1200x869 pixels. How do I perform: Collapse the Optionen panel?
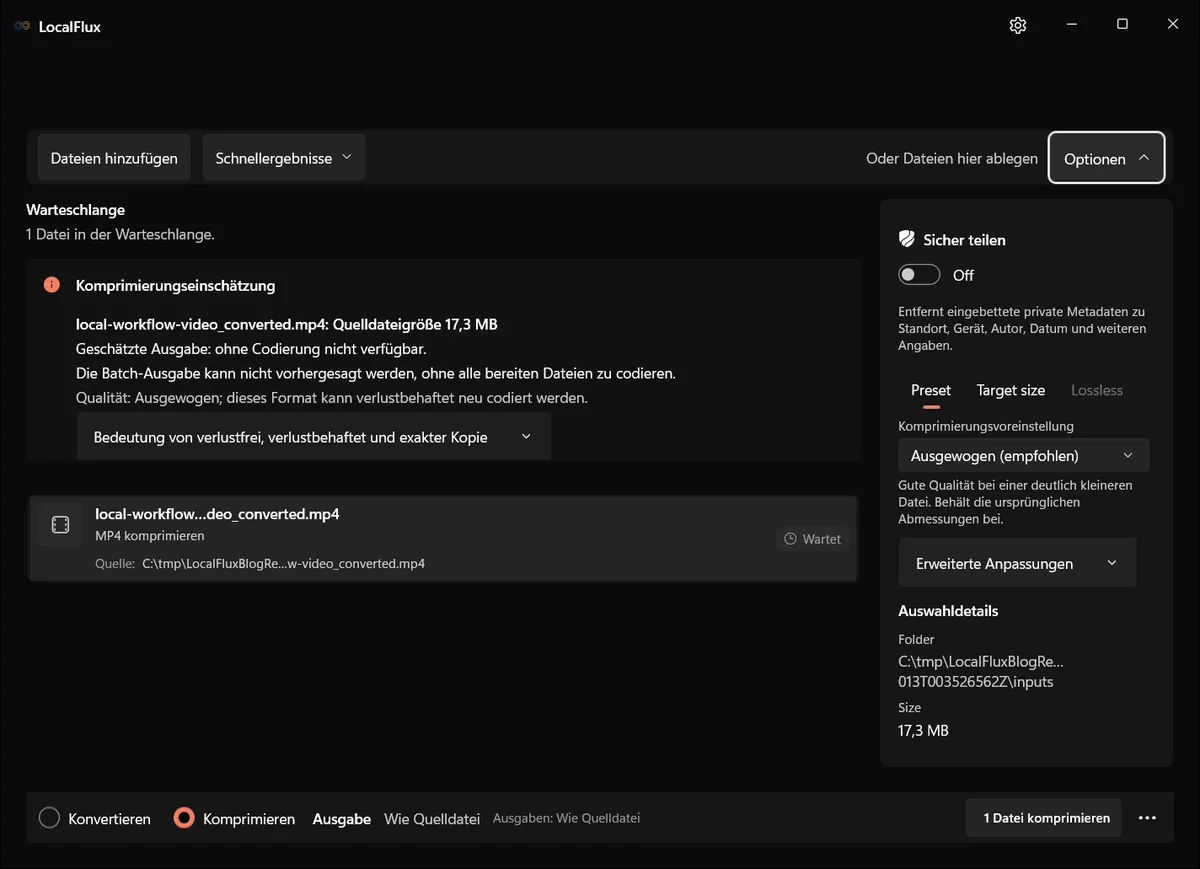click(x=1107, y=158)
